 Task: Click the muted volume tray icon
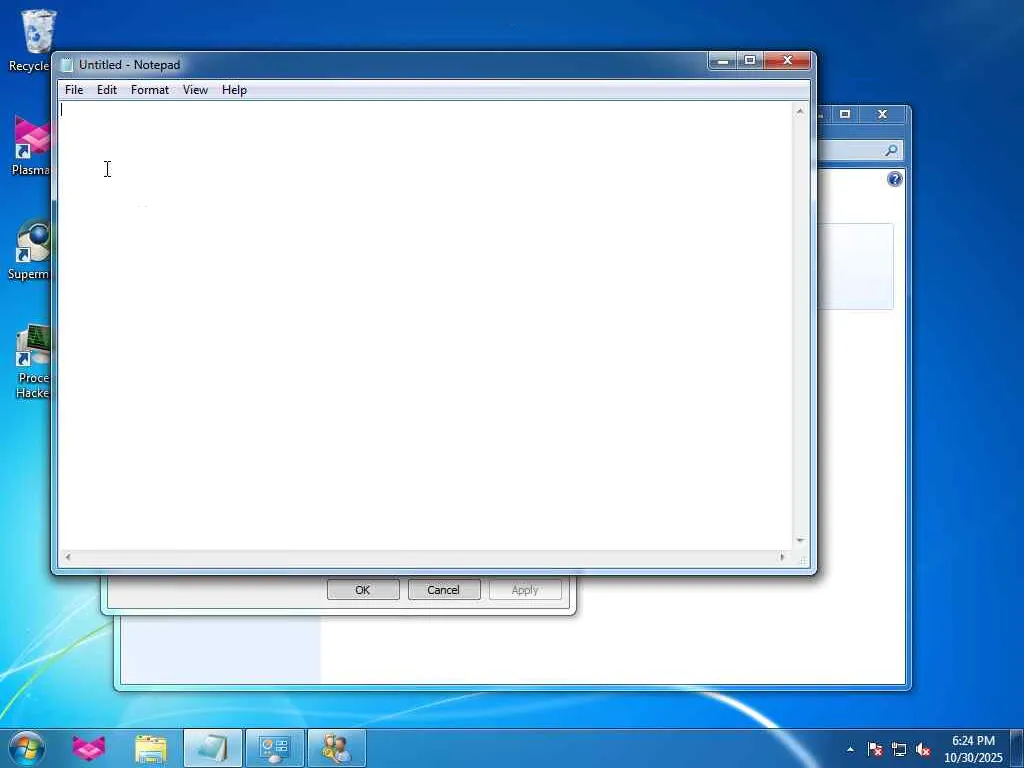923,749
